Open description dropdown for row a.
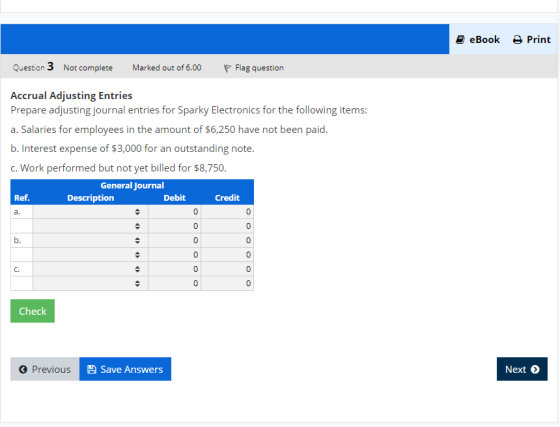The image size is (560, 427). tap(90, 212)
